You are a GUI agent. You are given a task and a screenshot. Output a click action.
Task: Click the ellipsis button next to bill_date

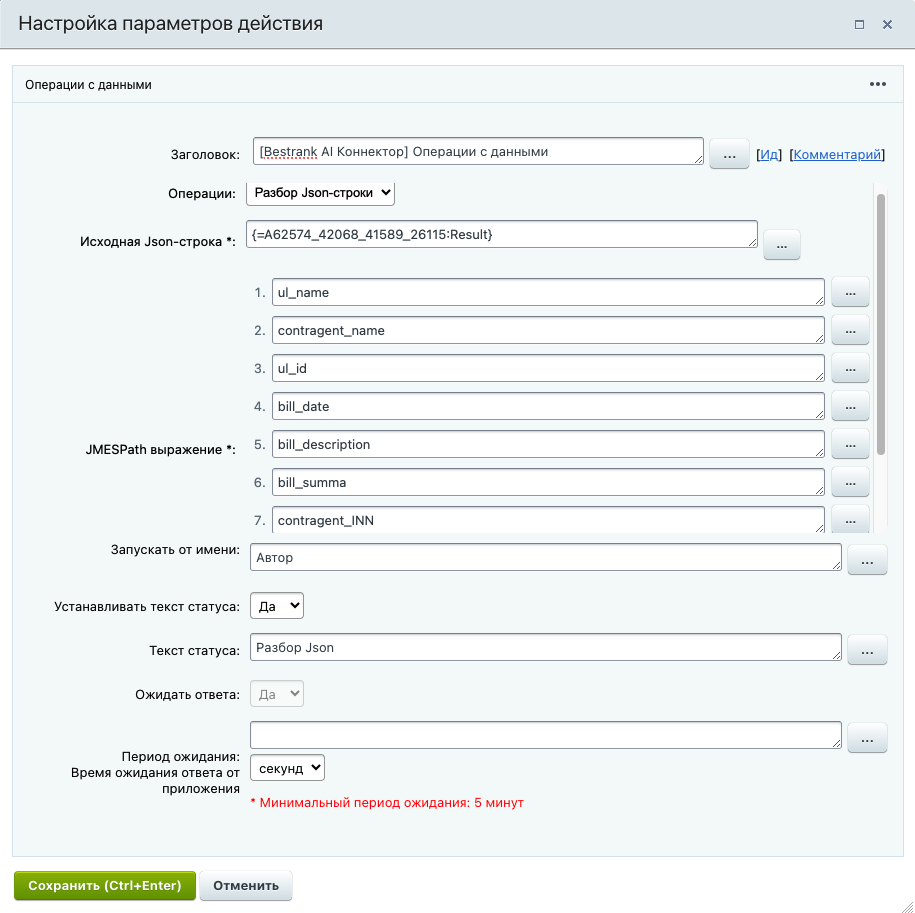coord(850,406)
